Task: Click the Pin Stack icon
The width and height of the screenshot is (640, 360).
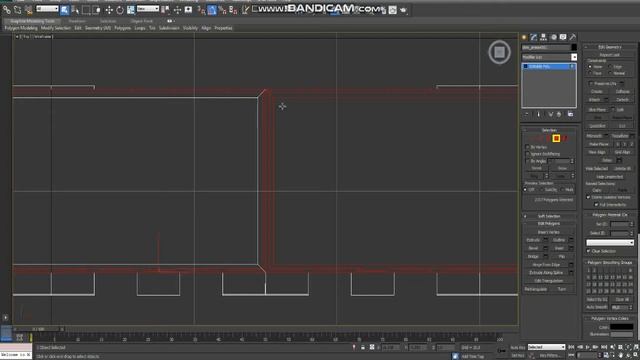Action: point(527,114)
